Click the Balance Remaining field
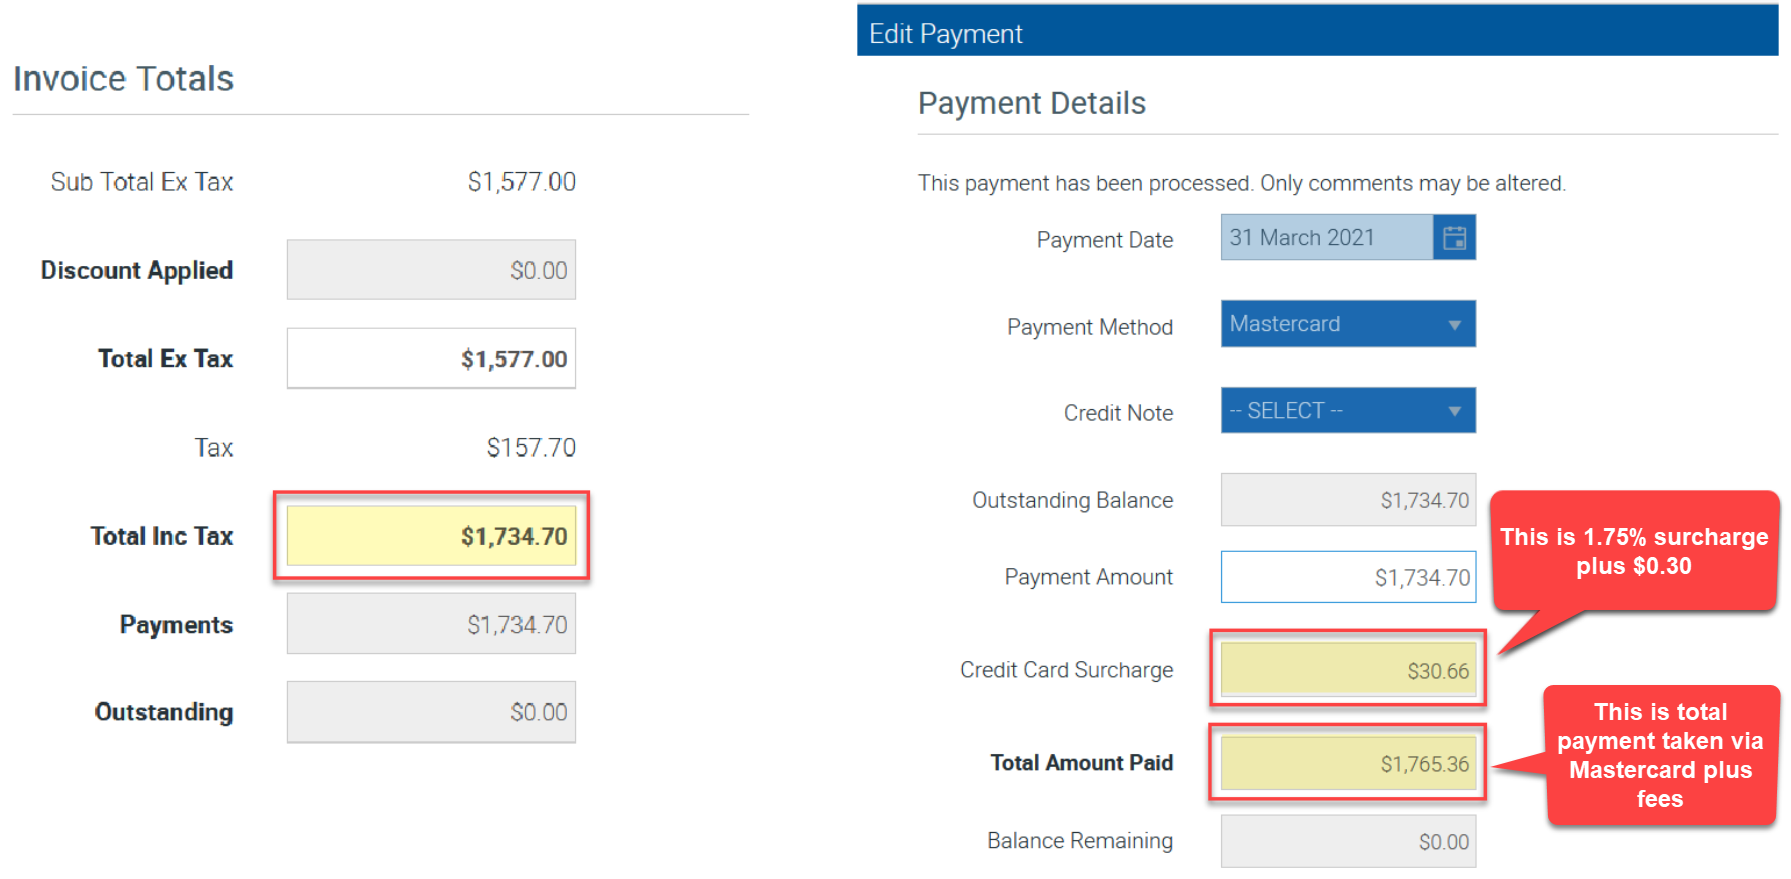1791x879 pixels. [x=1347, y=841]
